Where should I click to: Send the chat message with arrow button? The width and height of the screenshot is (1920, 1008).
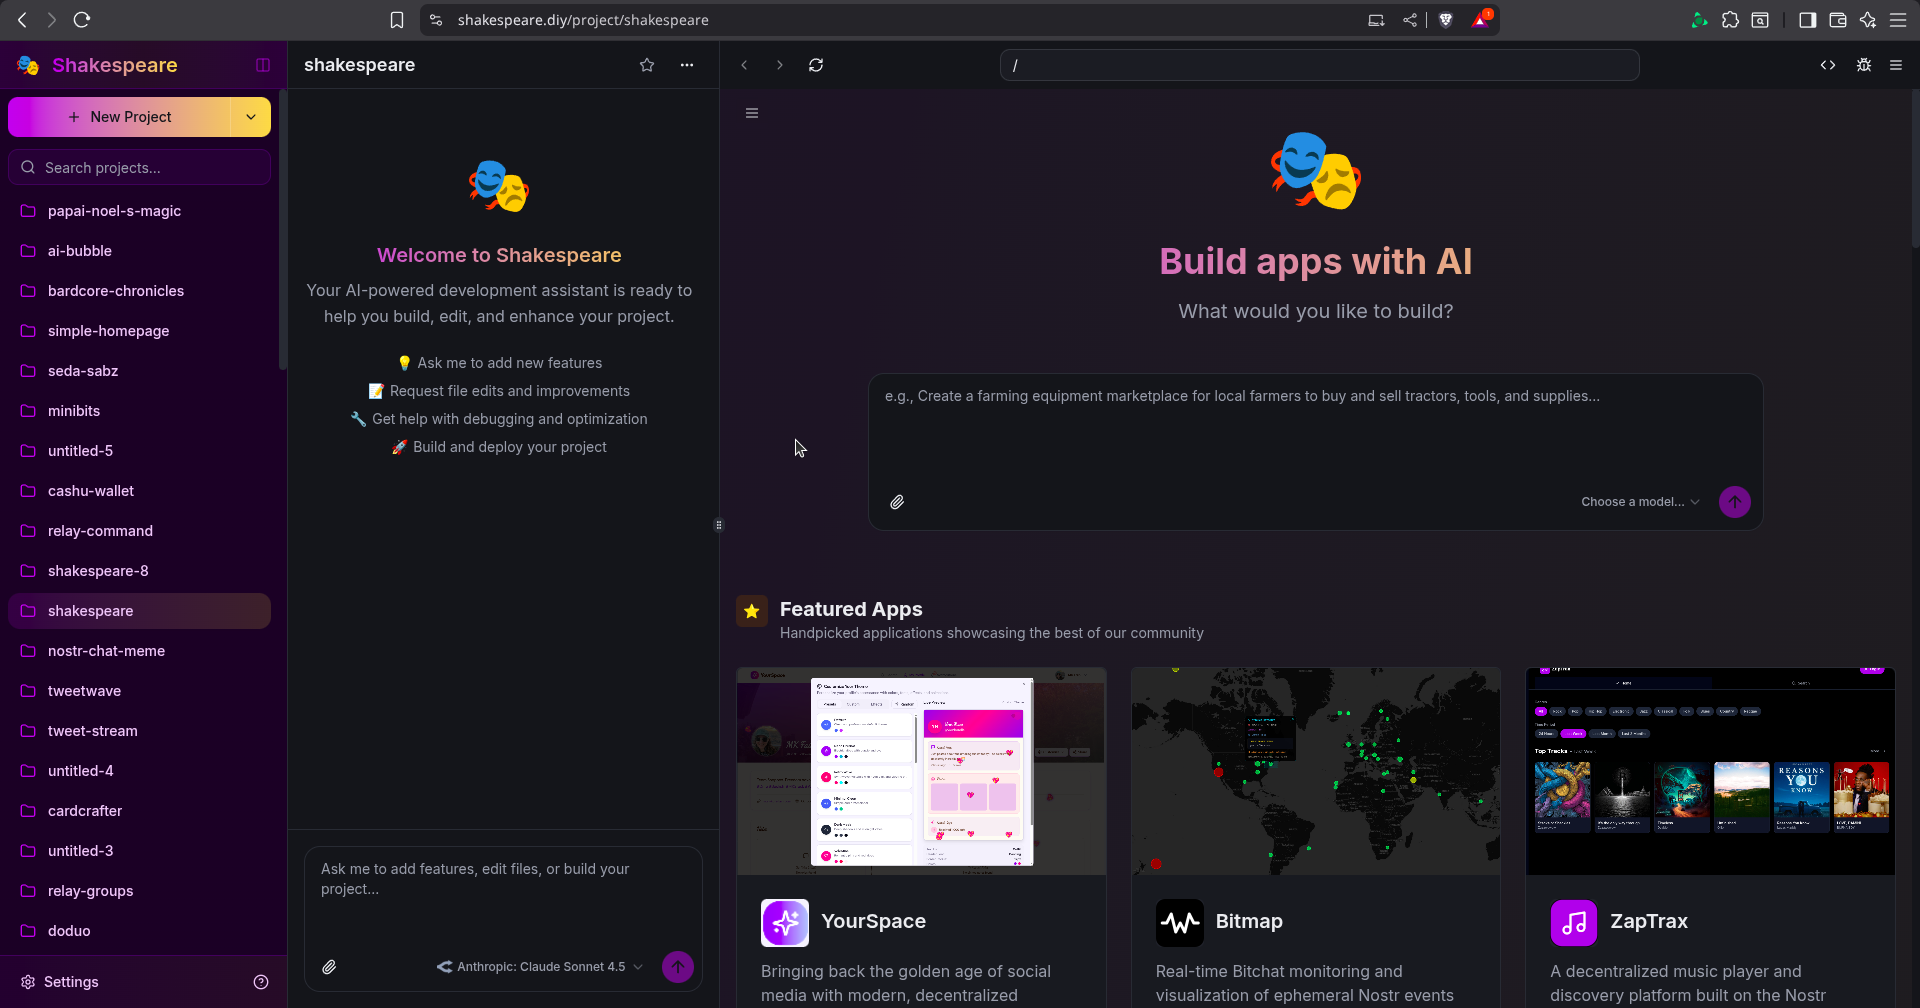click(x=678, y=967)
